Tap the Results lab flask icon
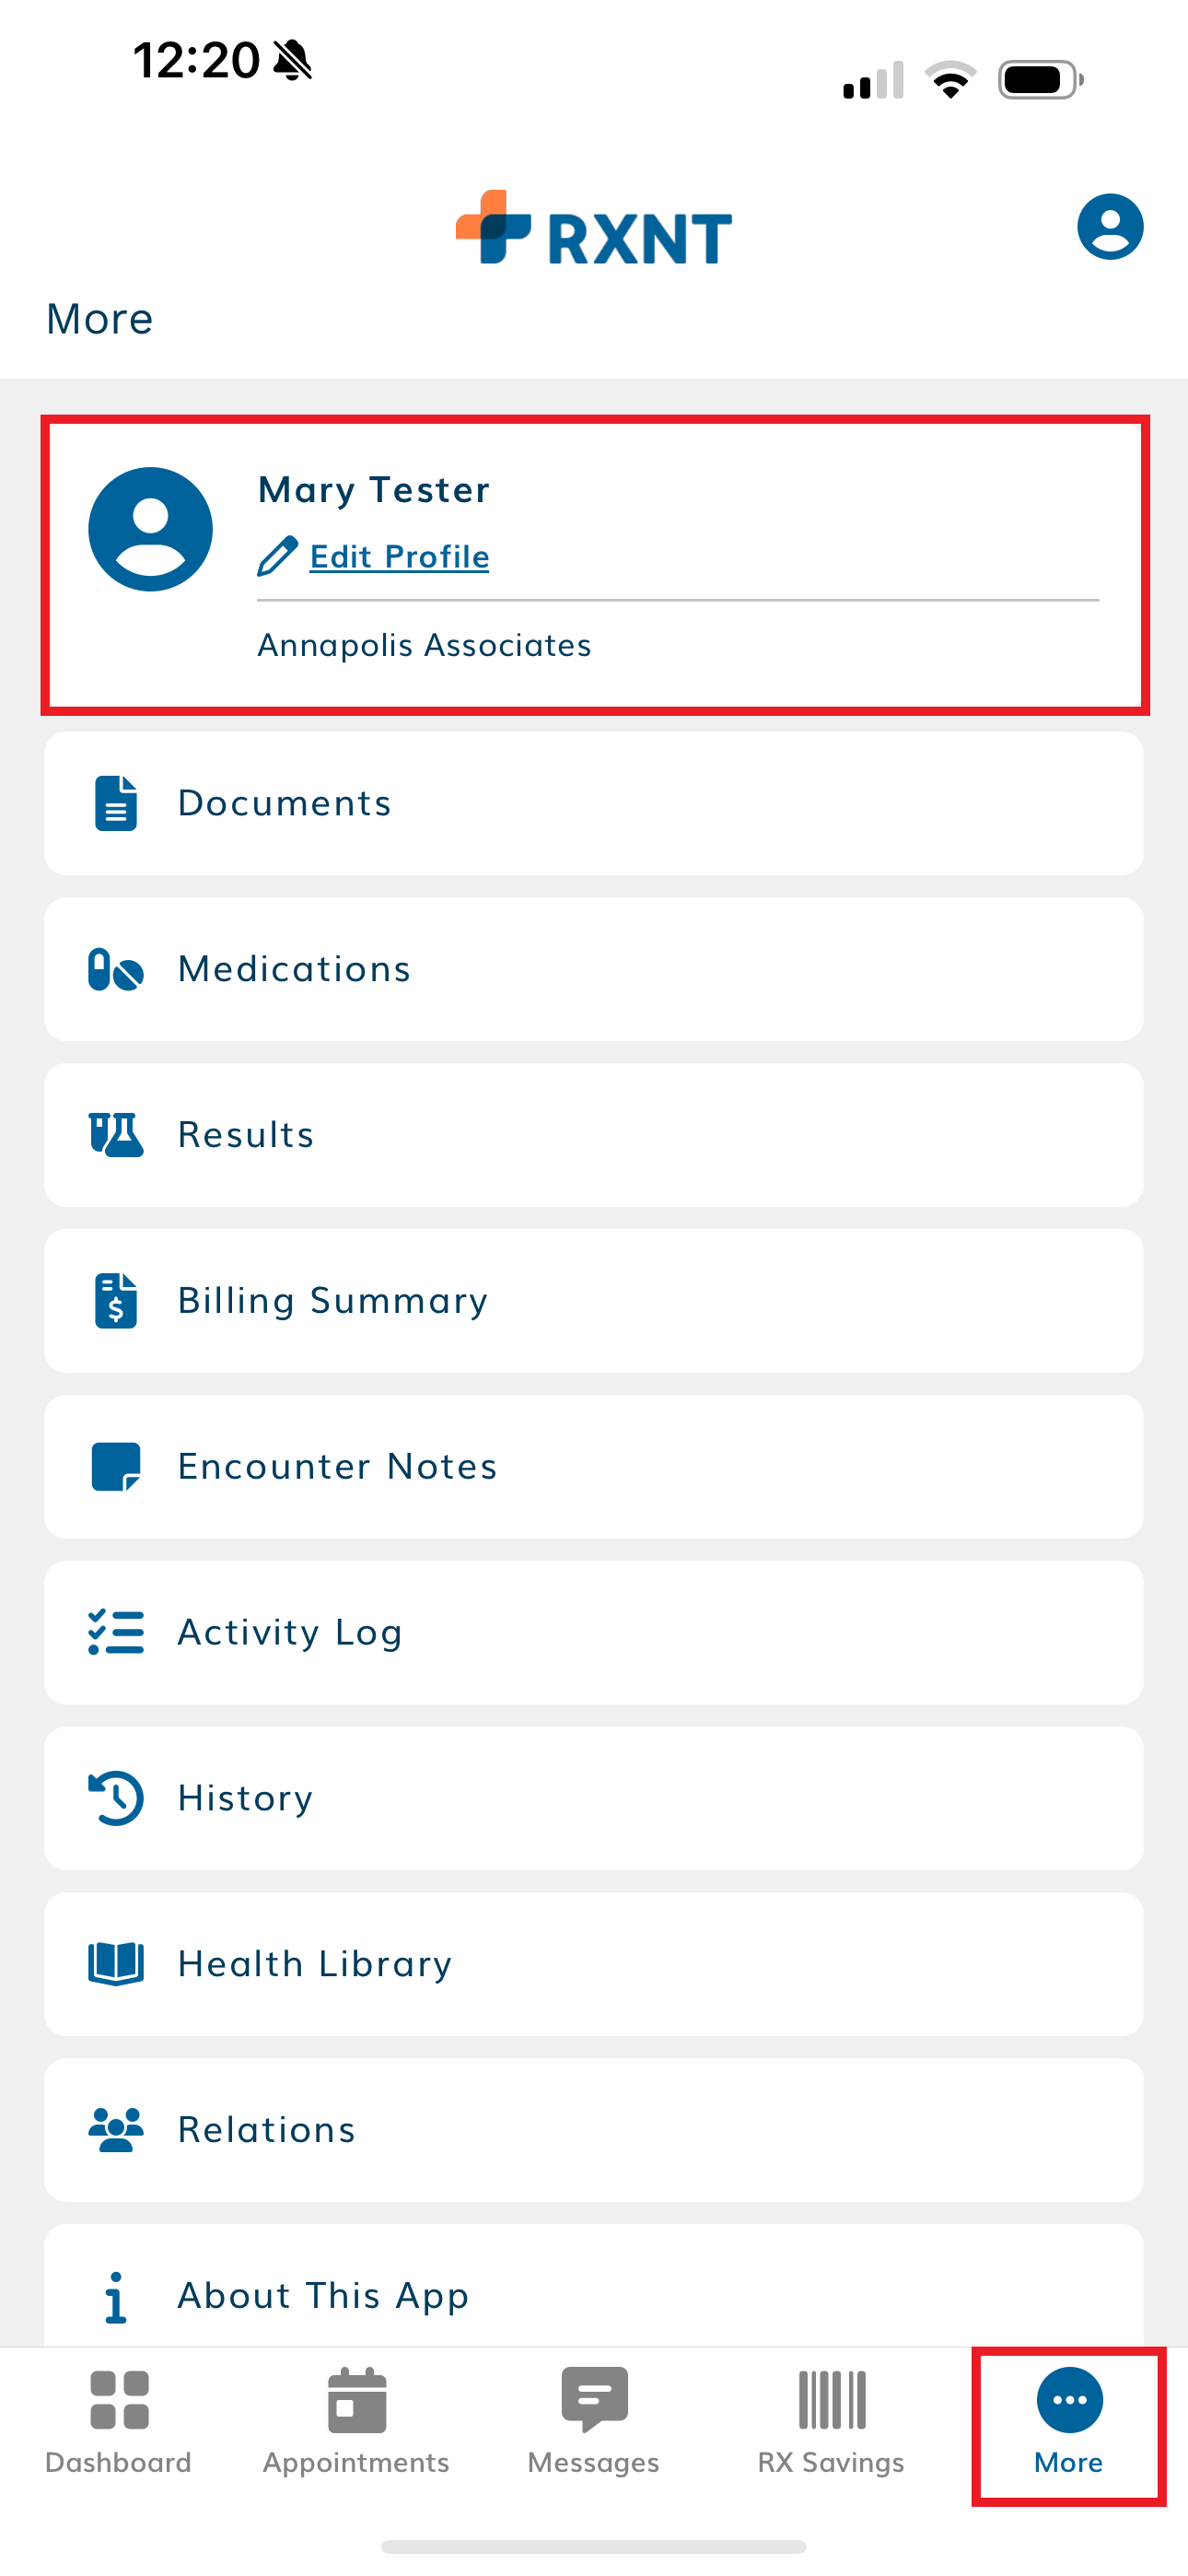Viewport: 1188px width, 2576px height. 116,1135
